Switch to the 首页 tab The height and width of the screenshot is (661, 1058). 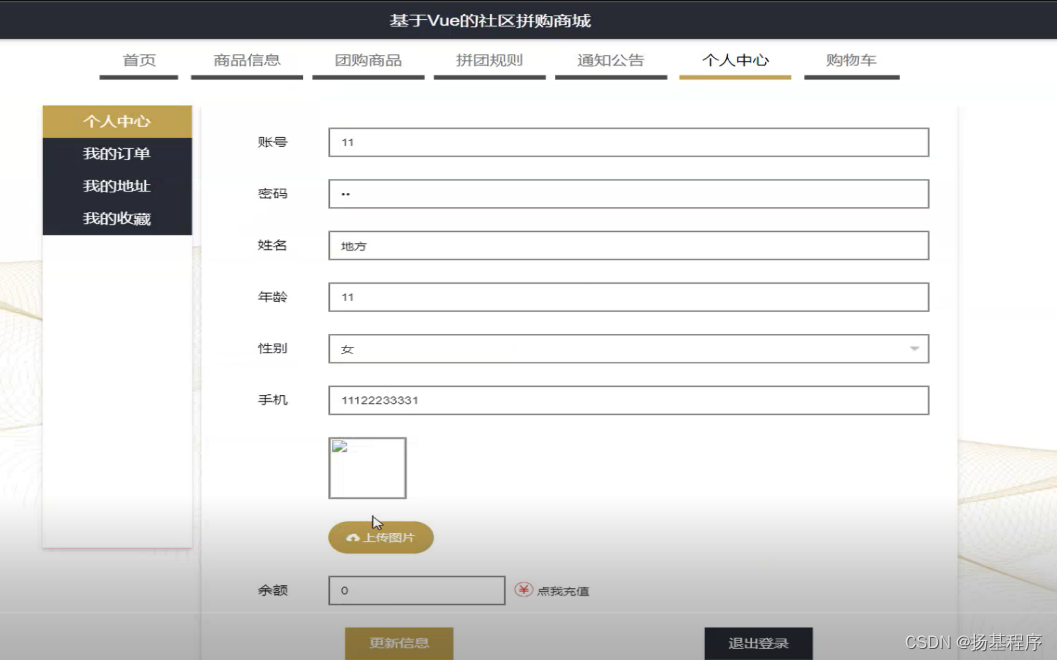tap(138, 59)
